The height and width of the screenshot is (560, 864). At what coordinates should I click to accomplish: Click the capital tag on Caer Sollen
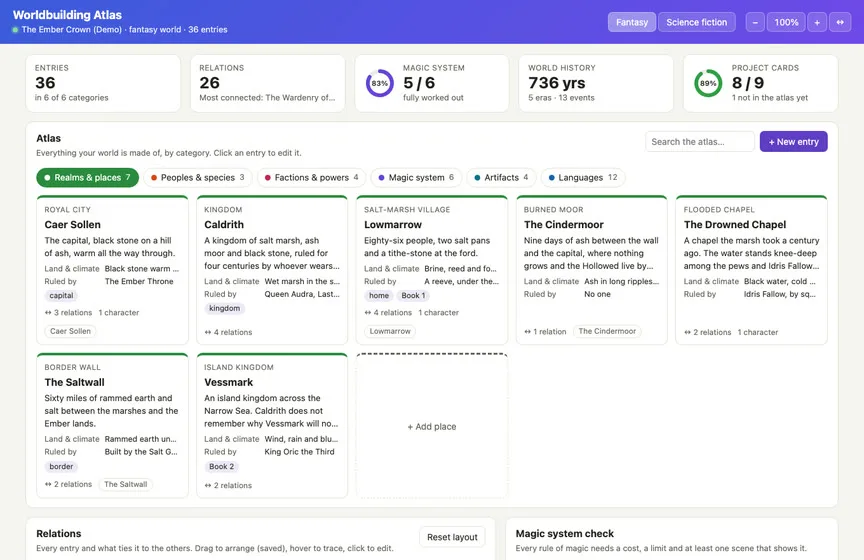click(61, 295)
